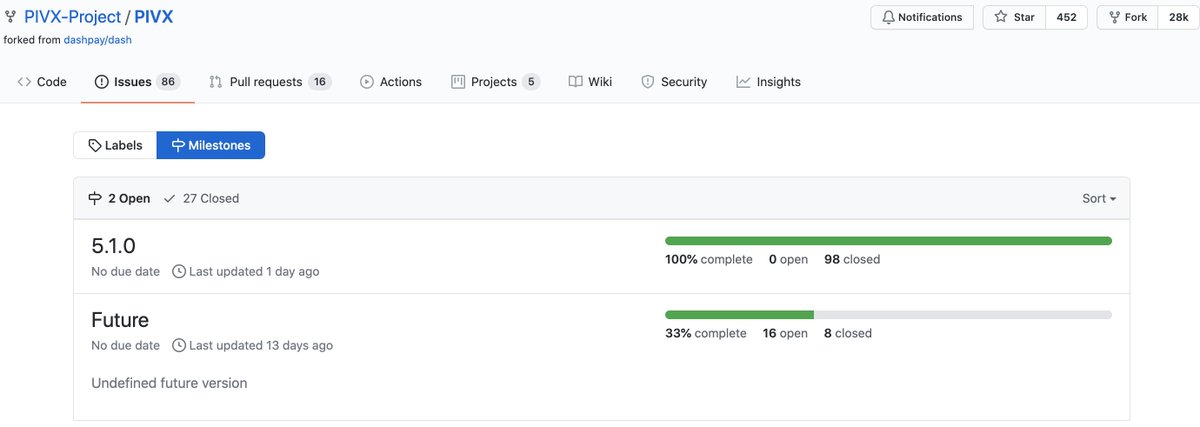Click the Pull requests count badge 16
The image size is (1200, 427).
(319, 82)
